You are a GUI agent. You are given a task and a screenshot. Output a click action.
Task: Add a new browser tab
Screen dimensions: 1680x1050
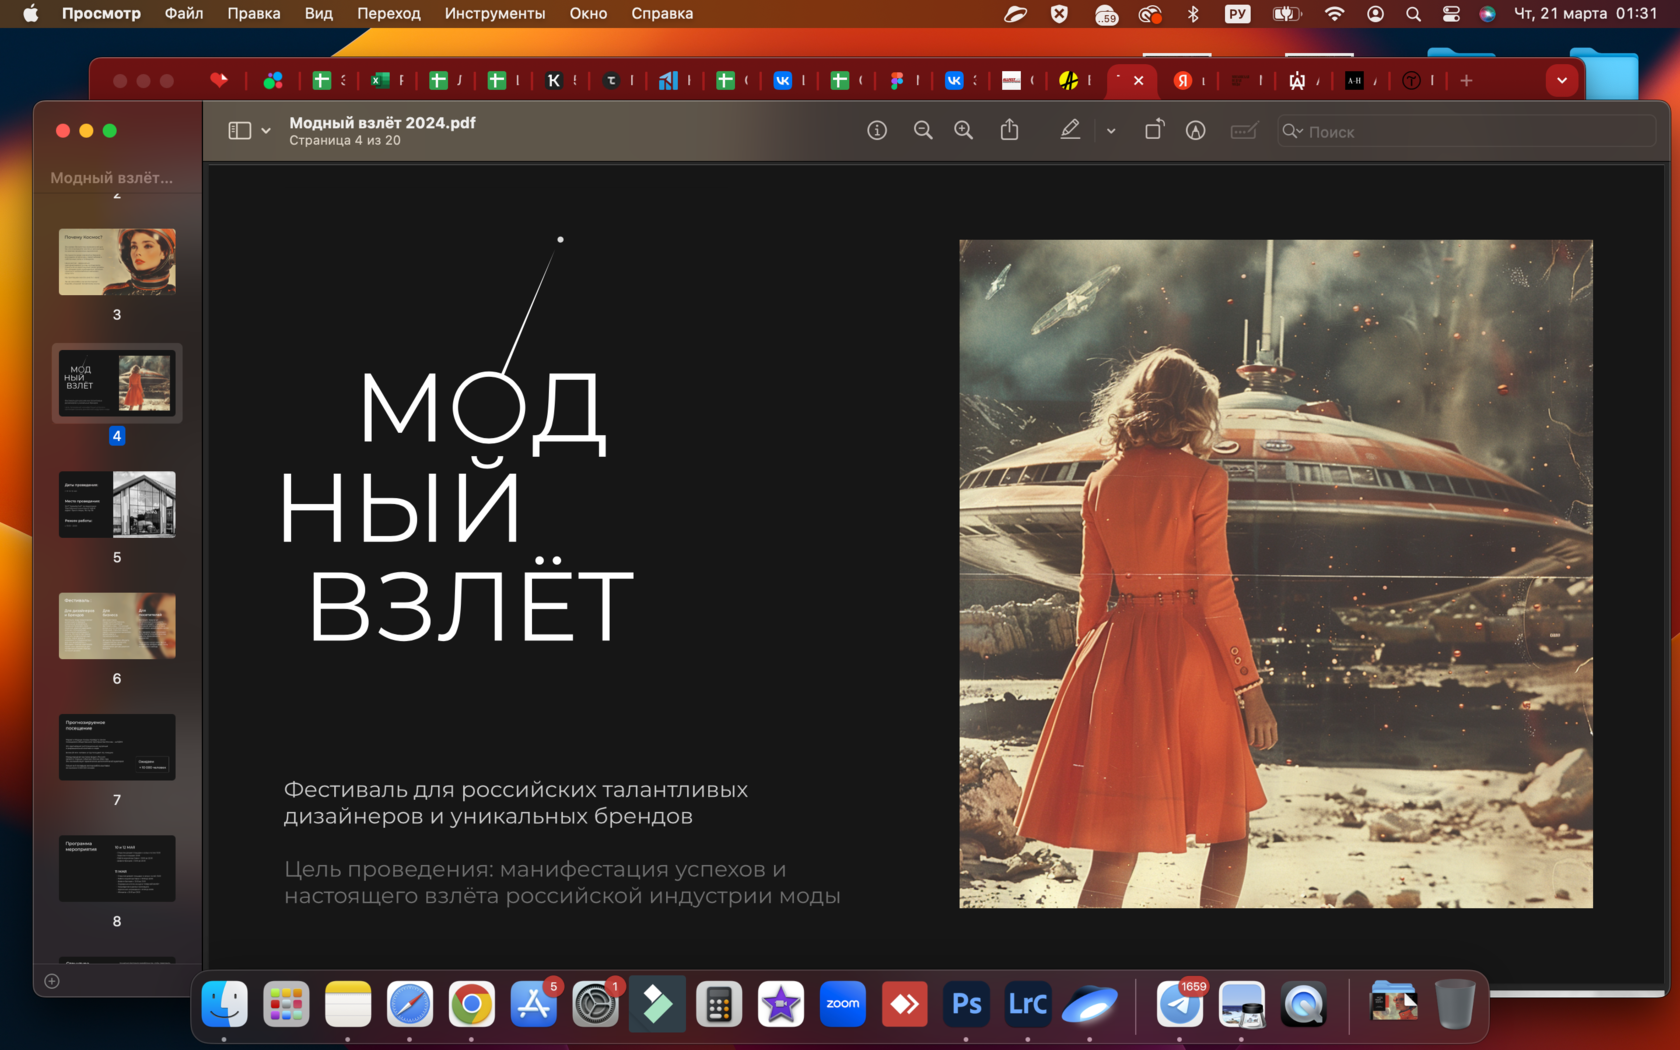(x=1467, y=80)
